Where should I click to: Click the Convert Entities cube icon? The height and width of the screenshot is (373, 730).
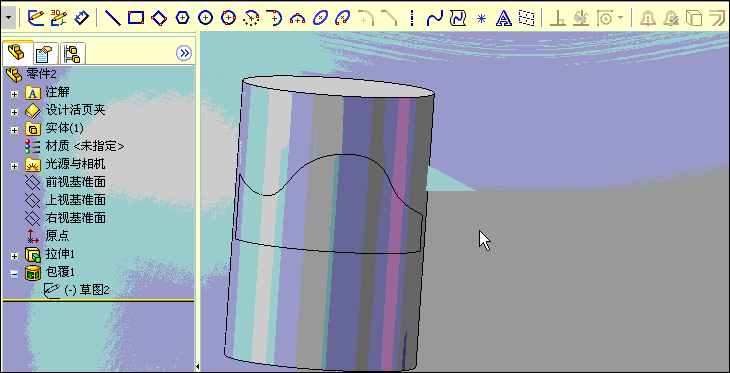[694, 18]
